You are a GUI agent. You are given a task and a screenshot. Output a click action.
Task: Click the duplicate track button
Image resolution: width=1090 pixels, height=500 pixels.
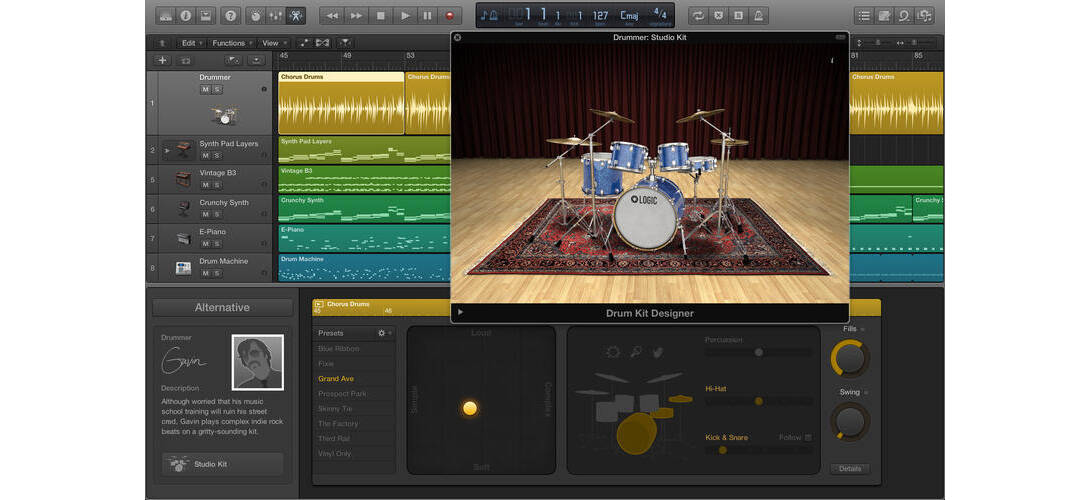tap(185, 61)
